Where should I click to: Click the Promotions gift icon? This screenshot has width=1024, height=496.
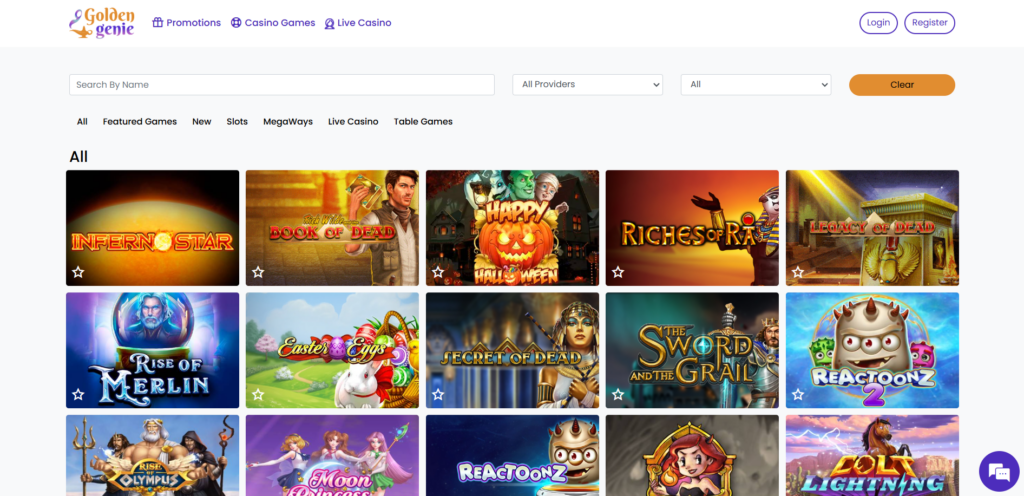[158, 23]
